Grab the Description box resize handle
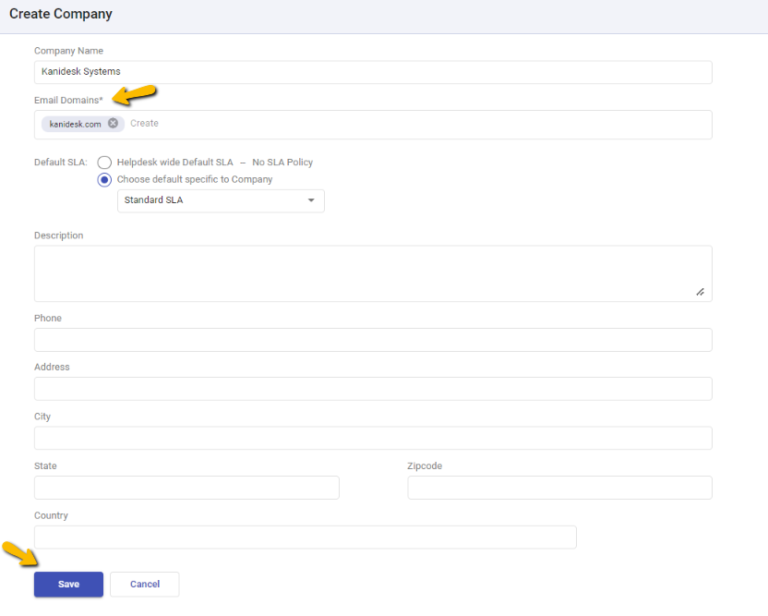This screenshot has height=616, width=768. click(x=700, y=292)
